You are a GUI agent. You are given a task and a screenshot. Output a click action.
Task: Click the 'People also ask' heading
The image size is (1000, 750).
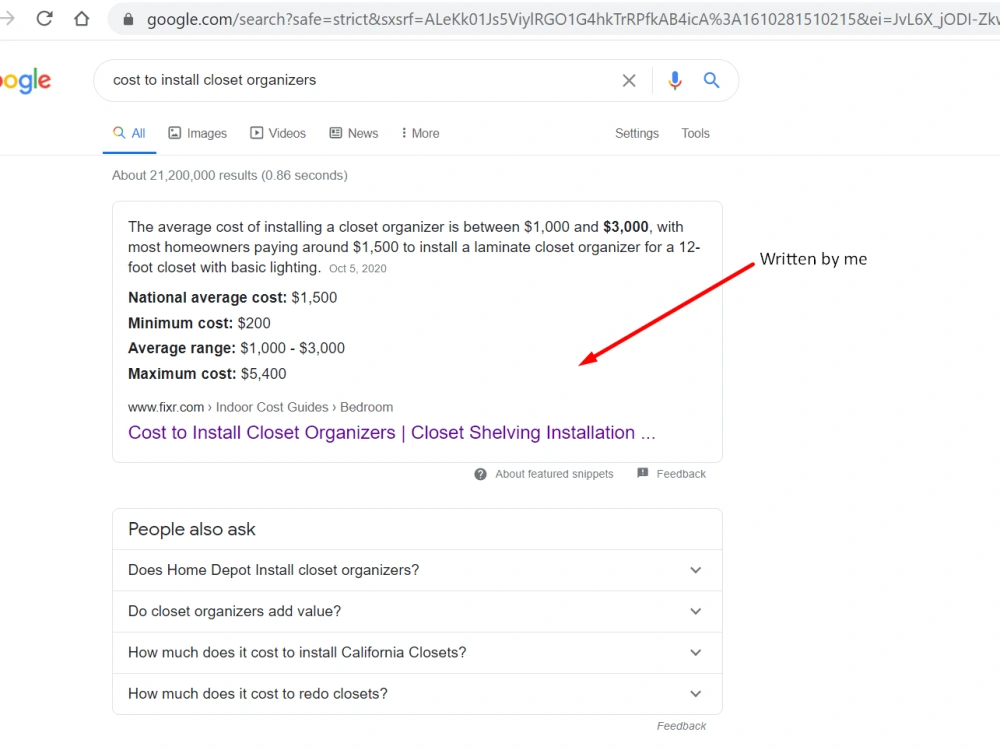191,529
